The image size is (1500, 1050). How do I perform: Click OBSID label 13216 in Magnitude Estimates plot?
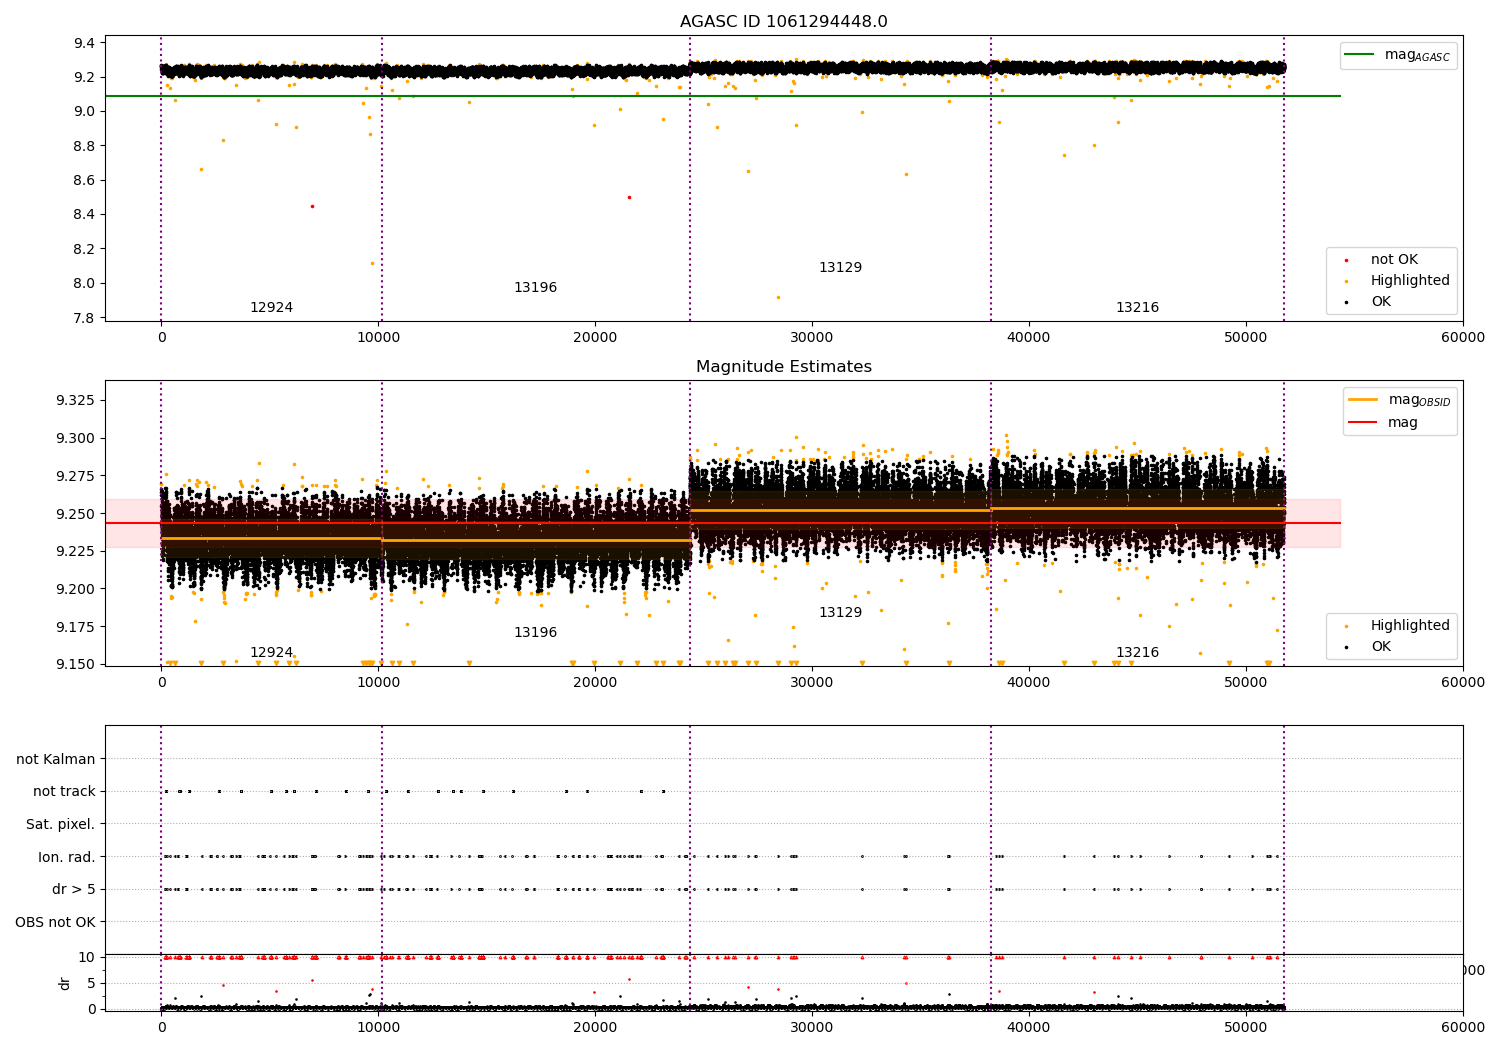click(x=1137, y=653)
